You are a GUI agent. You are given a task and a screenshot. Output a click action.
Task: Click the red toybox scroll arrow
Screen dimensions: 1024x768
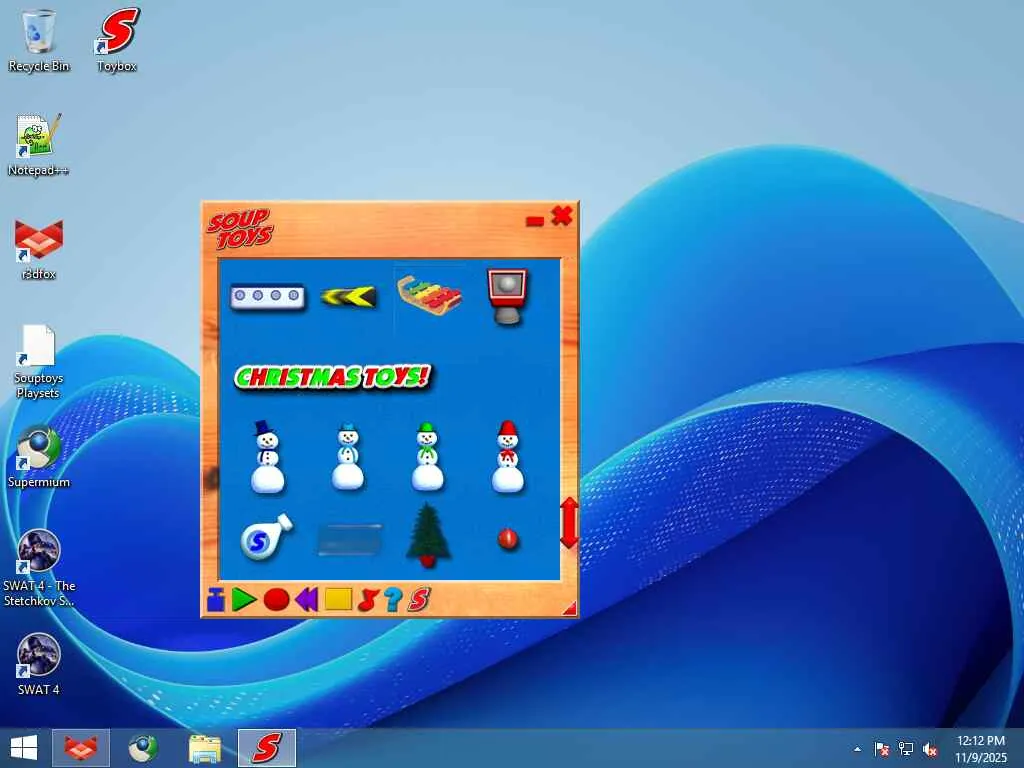click(569, 523)
